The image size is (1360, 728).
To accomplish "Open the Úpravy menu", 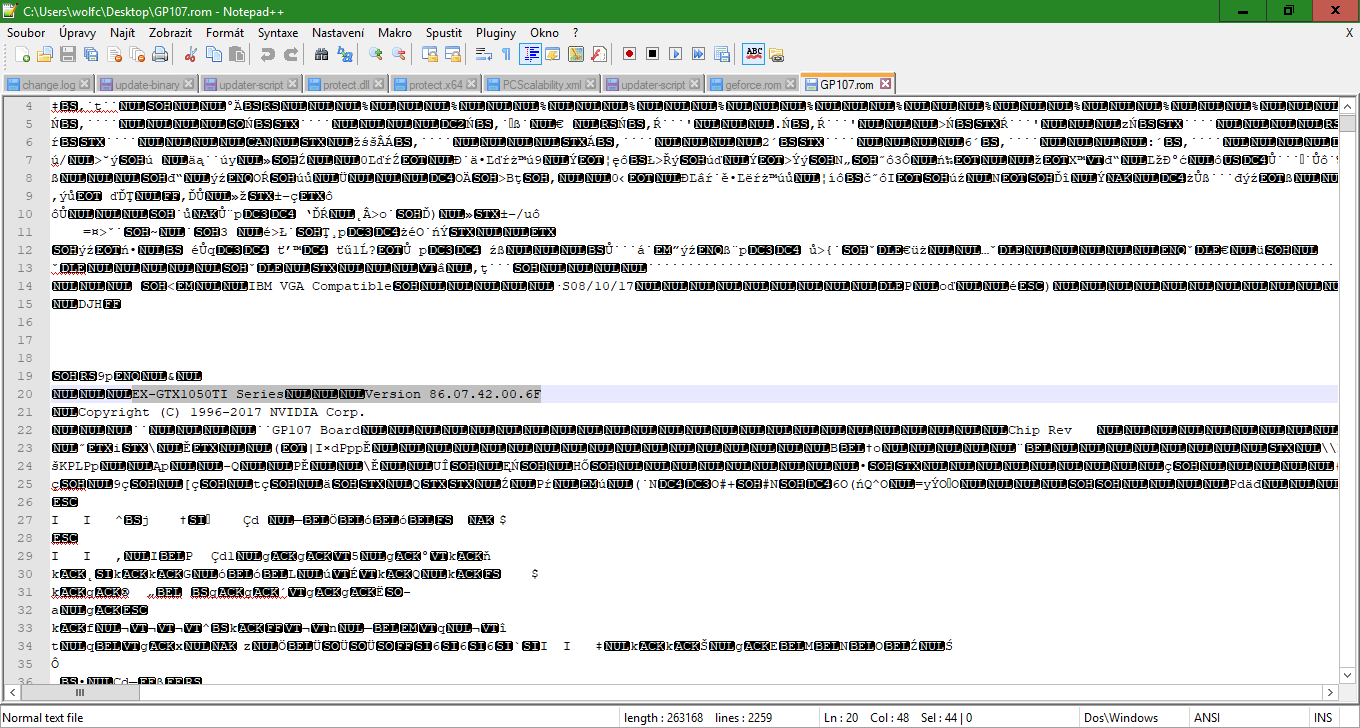I will click(x=78, y=33).
